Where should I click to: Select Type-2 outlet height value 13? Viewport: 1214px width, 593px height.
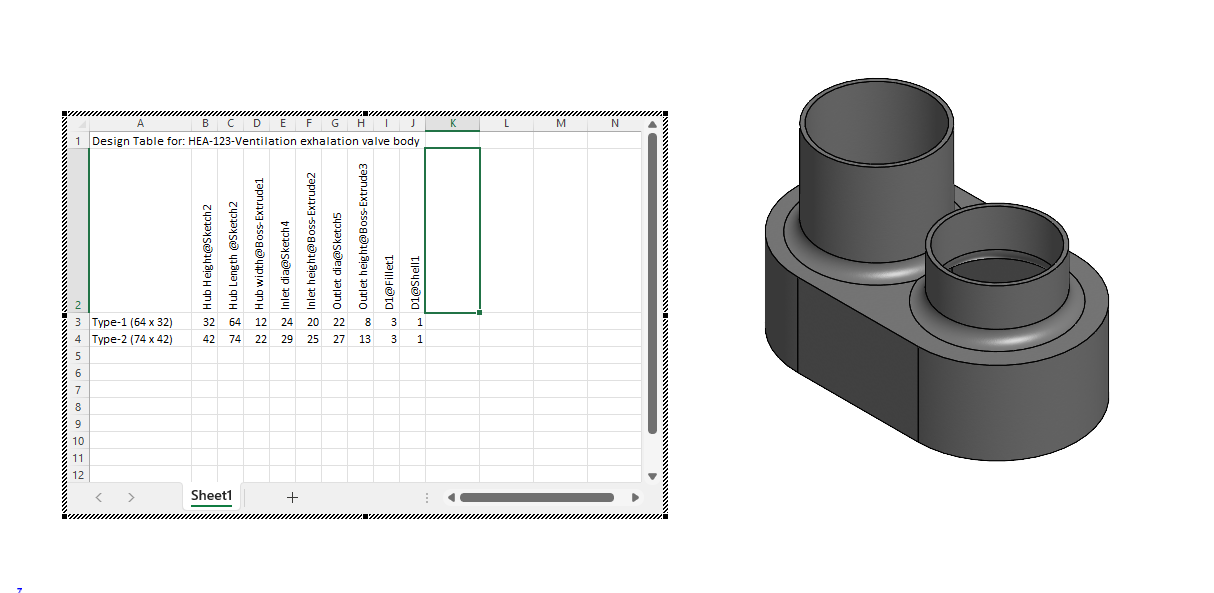[360, 339]
